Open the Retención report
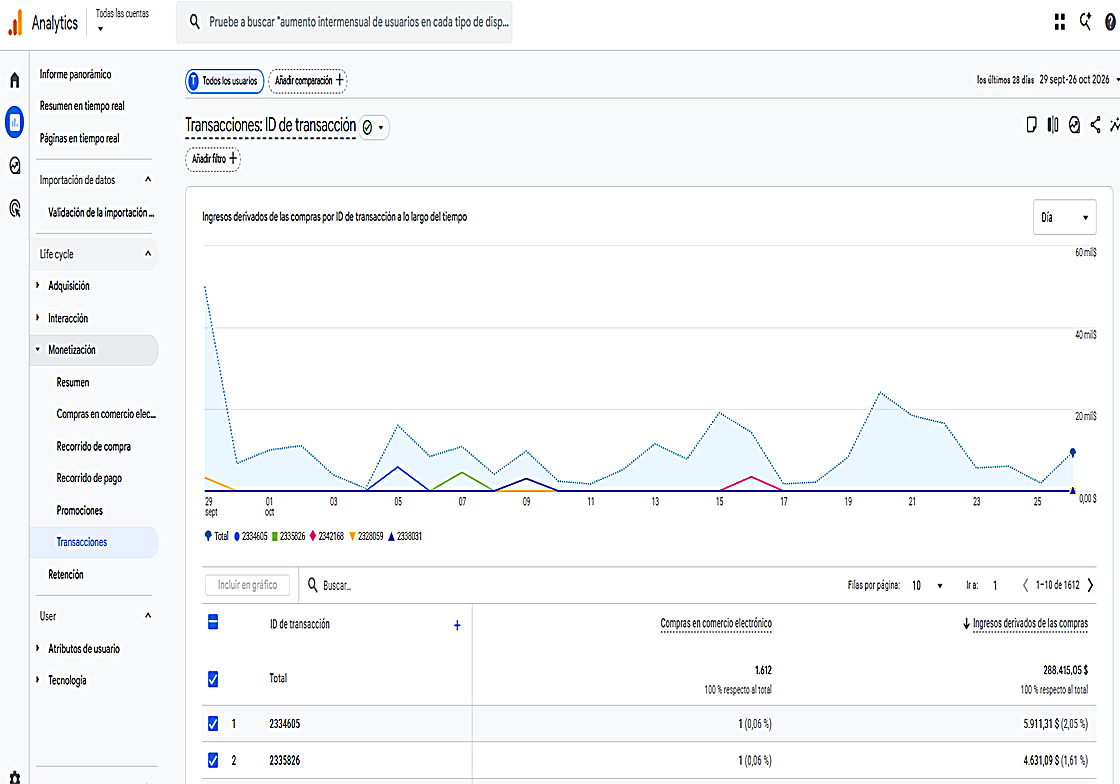The width and height of the screenshot is (1120, 784). pos(66,574)
